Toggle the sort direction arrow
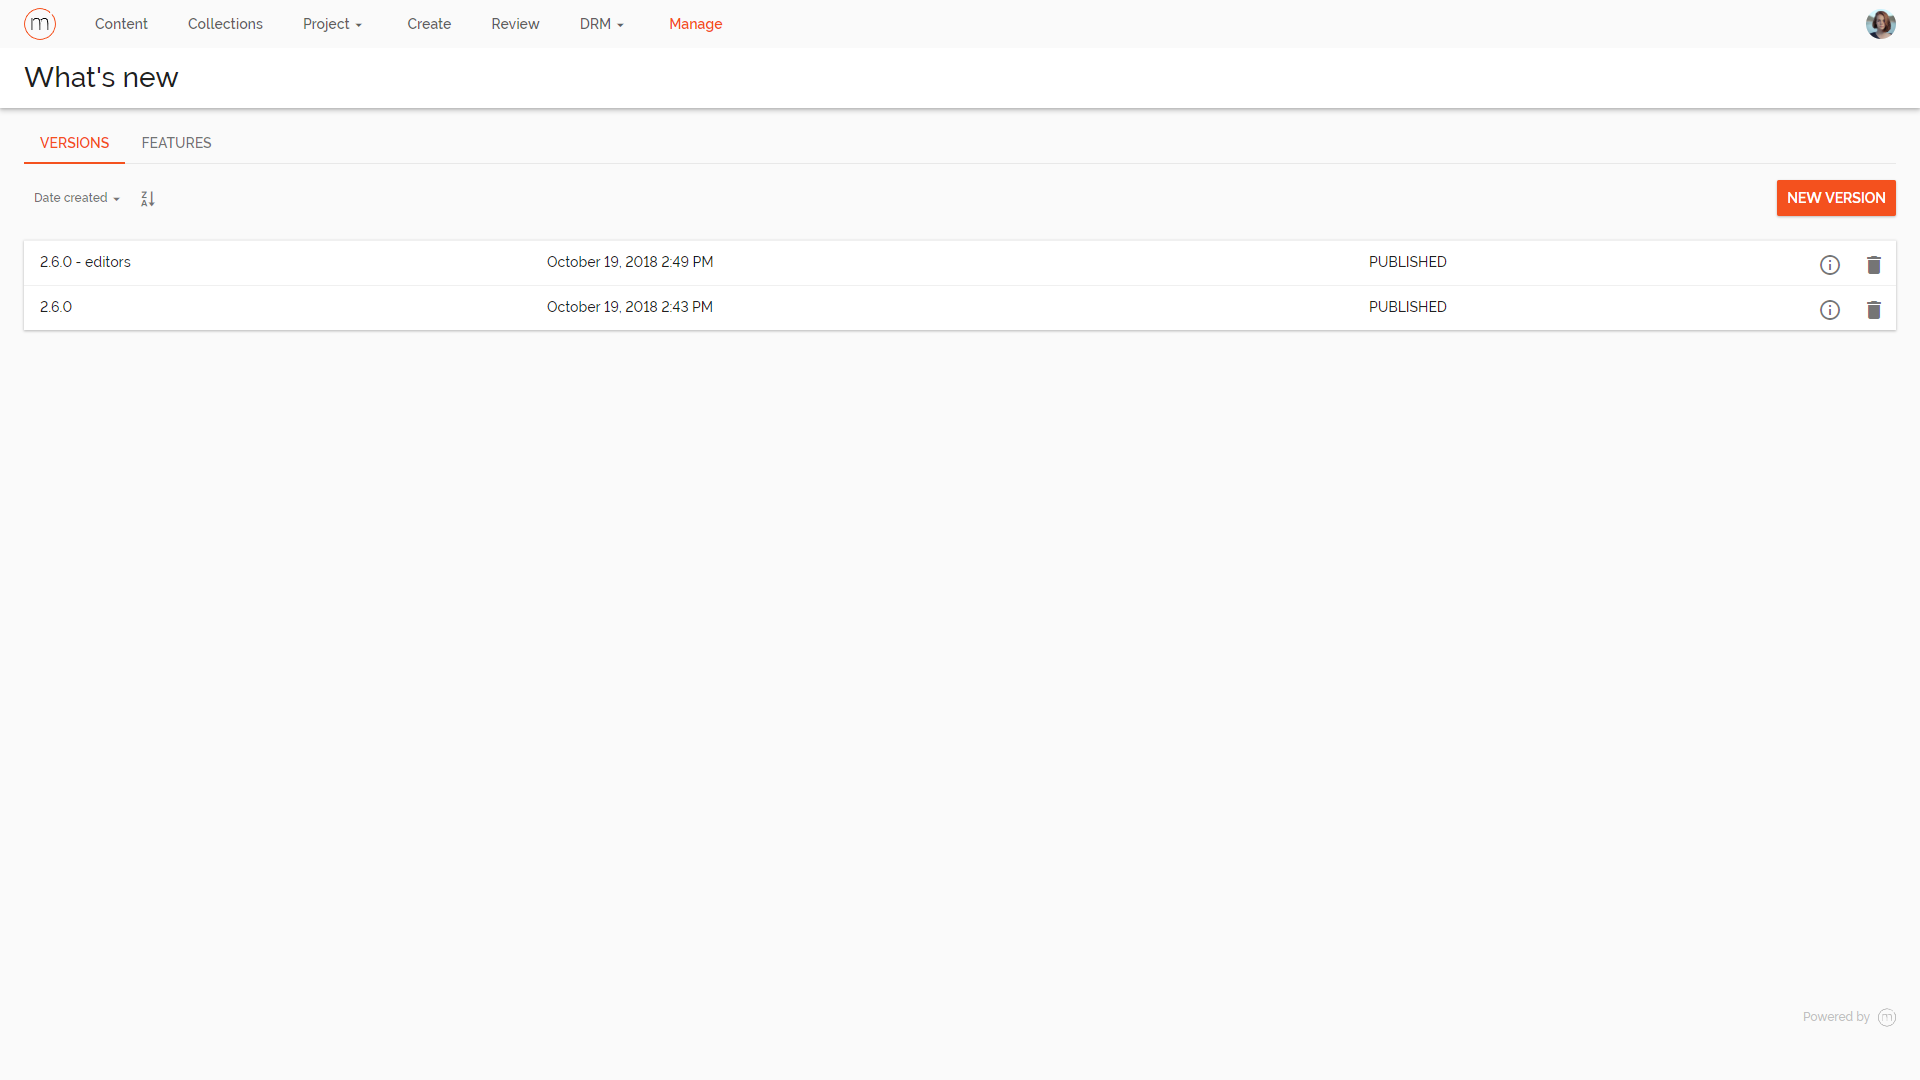The height and width of the screenshot is (1080, 1920). pos(146,198)
